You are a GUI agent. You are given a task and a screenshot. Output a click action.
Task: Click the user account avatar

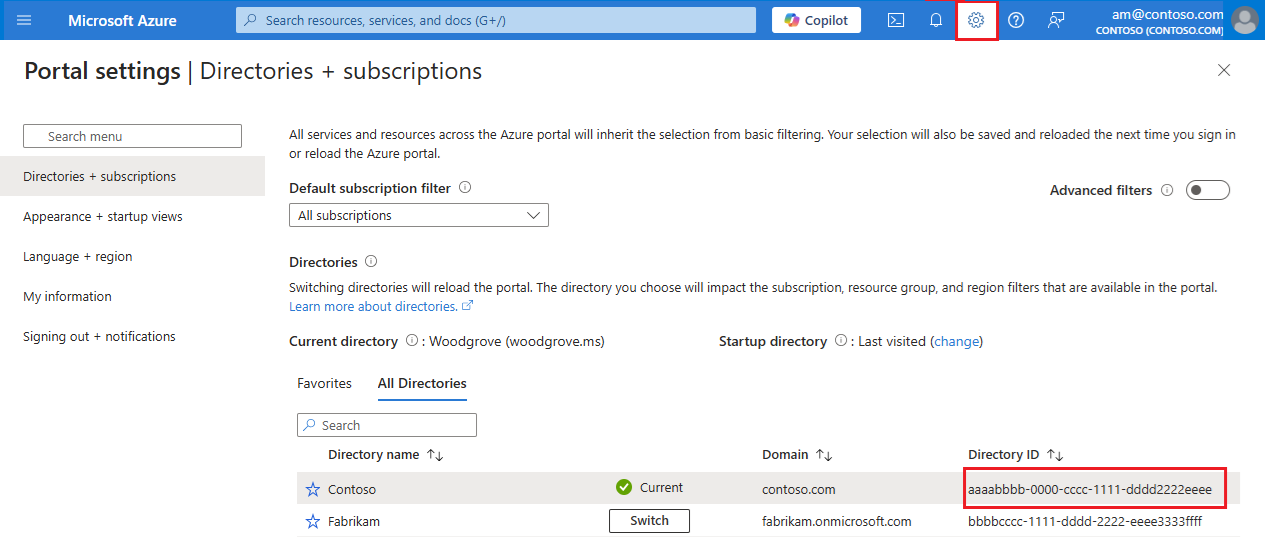[1245, 20]
